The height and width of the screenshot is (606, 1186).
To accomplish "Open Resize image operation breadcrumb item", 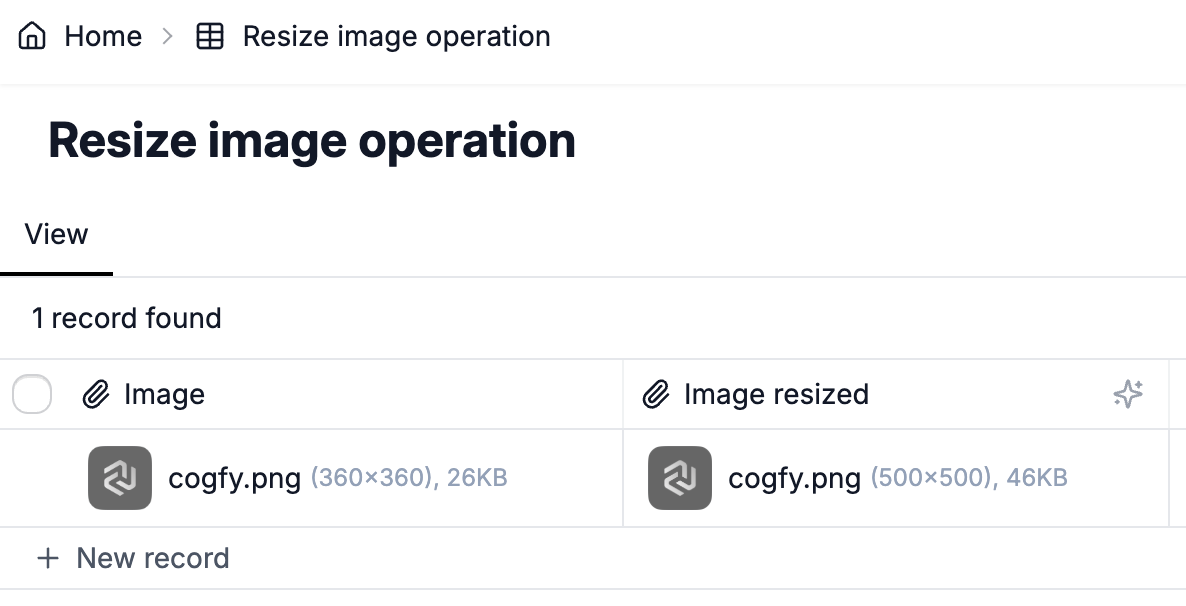I will pyautogui.click(x=396, y=36).
